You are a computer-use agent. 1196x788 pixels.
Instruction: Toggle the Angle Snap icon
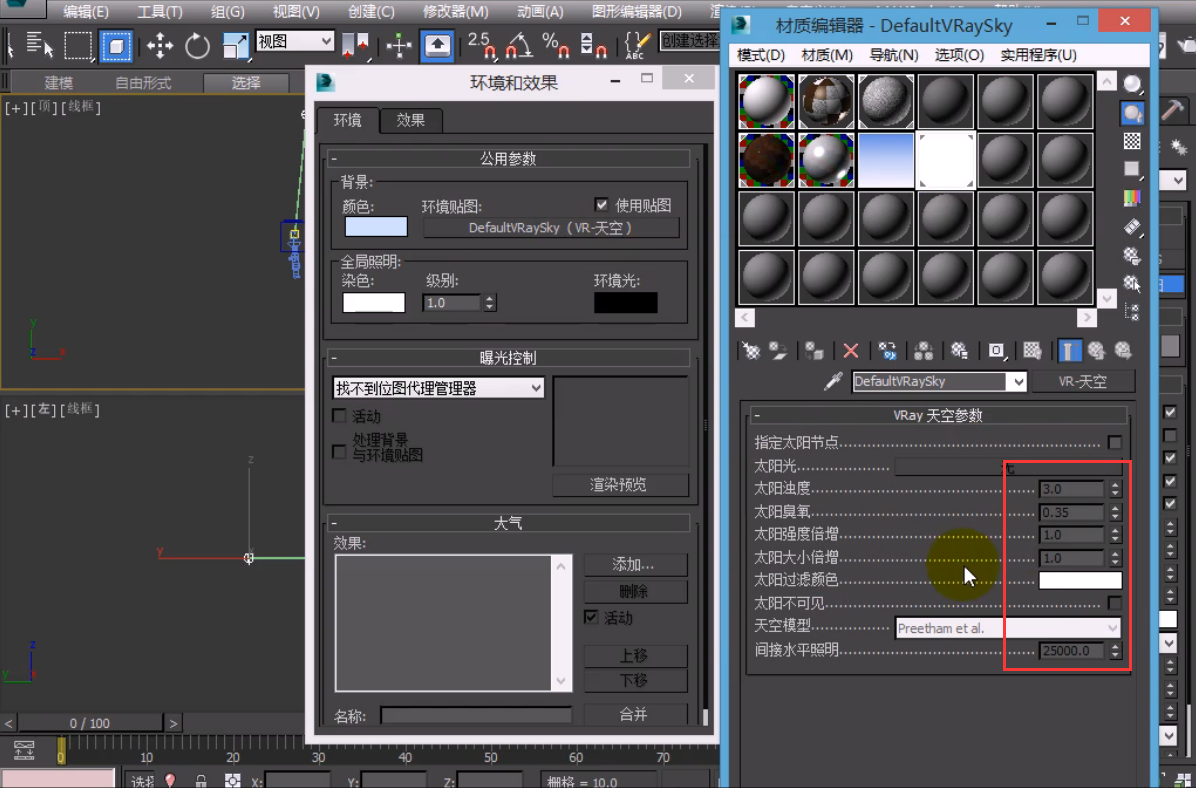pyautogui.click(x=518, y=45)
